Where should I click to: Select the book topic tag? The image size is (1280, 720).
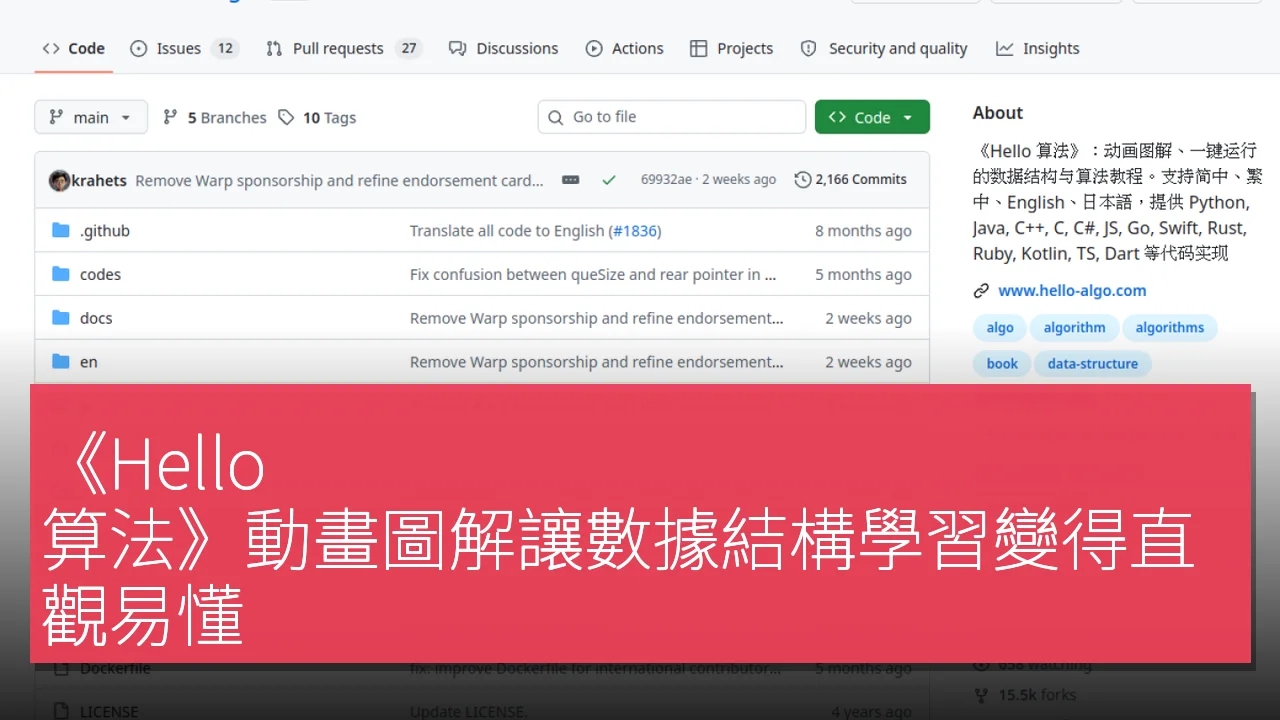[x=1002, y=363]
